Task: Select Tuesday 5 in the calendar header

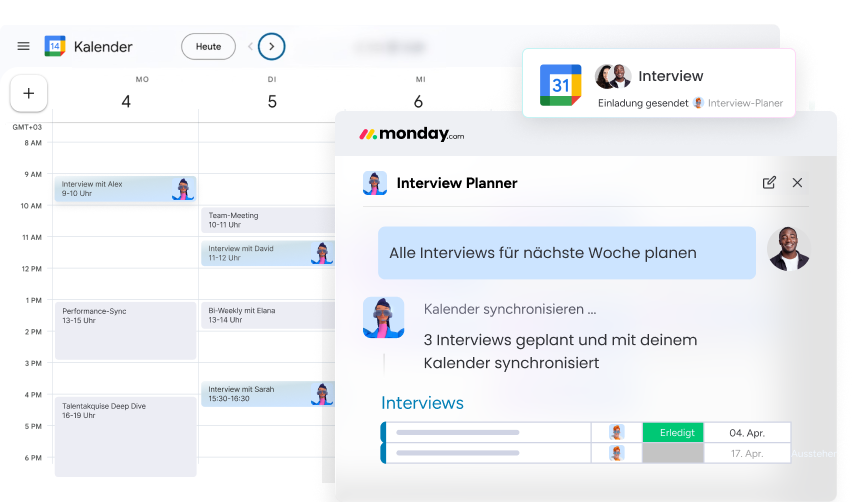Action: [272, 101]
